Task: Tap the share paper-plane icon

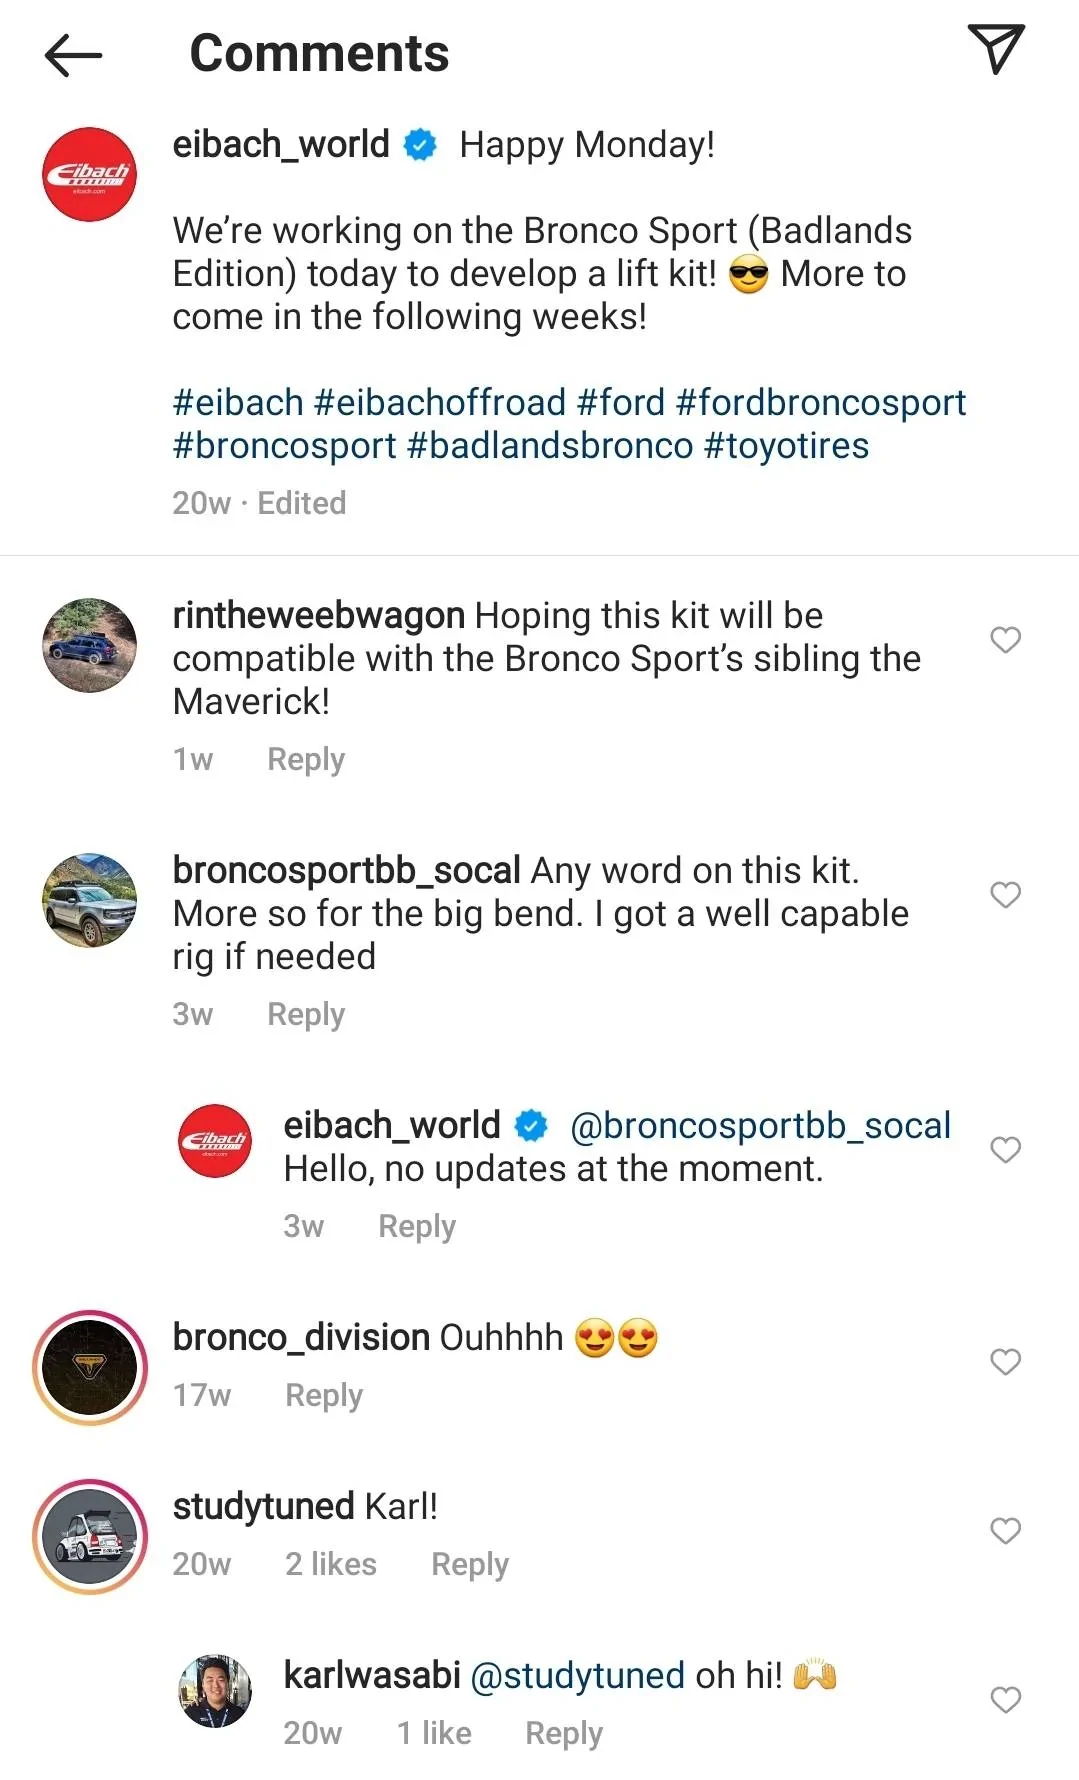Action: (996, 50)
